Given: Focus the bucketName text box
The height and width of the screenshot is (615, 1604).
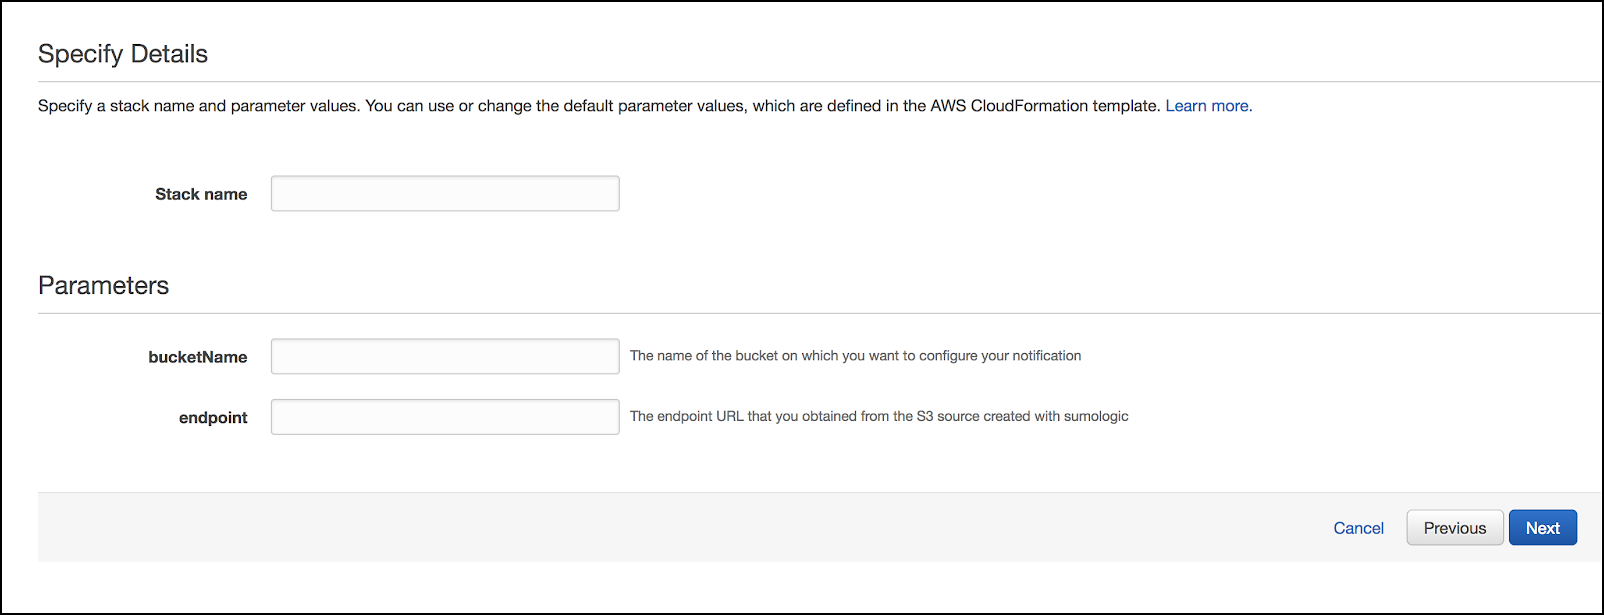Looking at the screenshot, I should pos(445,357).
